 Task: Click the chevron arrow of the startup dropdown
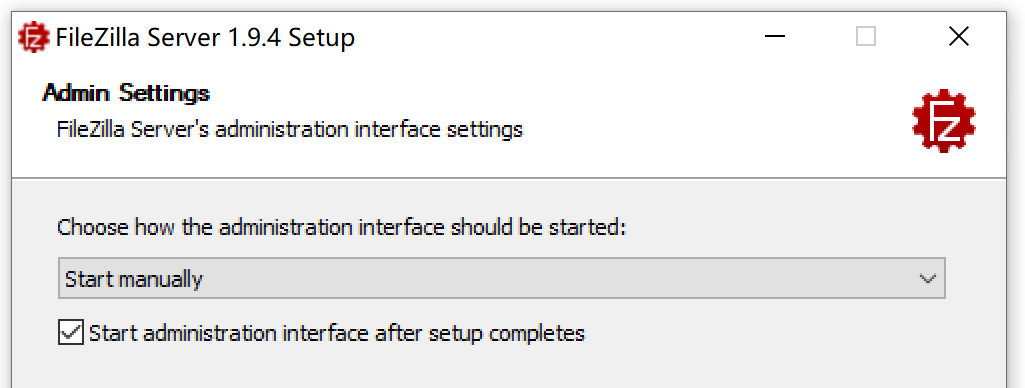point(928,279)
